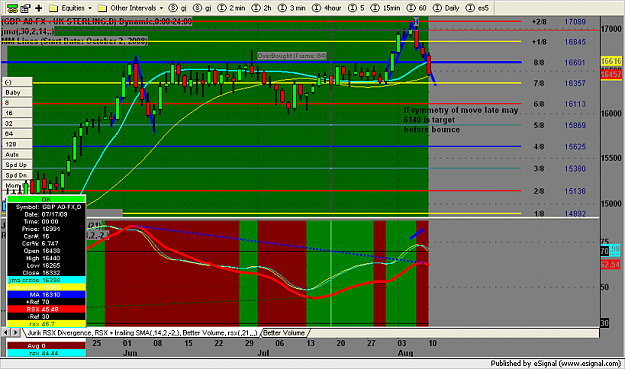
Task: Select the es5 symbol shortcut
Action: (478, 8)
